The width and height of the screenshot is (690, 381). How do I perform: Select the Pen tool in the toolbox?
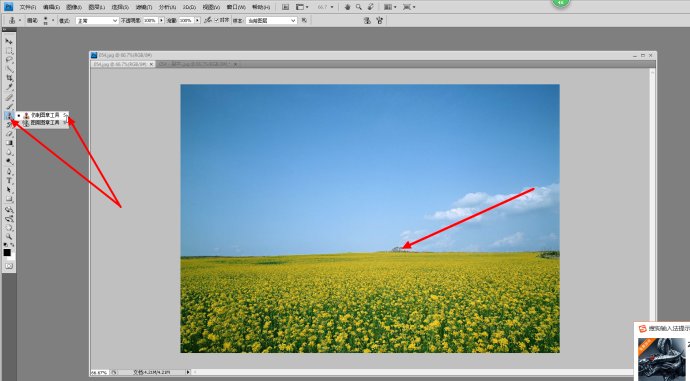9,171
